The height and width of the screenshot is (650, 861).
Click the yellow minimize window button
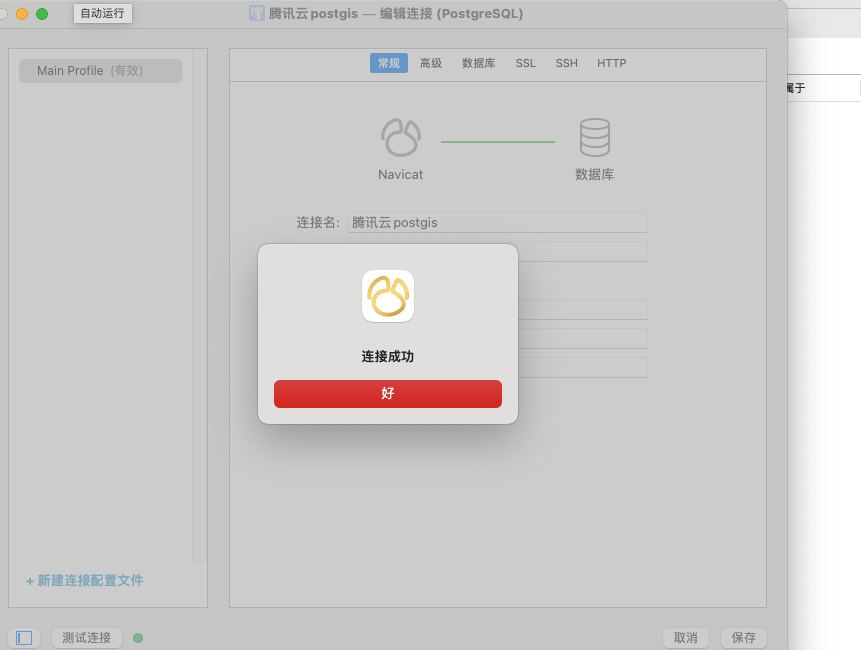pos(22,14)
